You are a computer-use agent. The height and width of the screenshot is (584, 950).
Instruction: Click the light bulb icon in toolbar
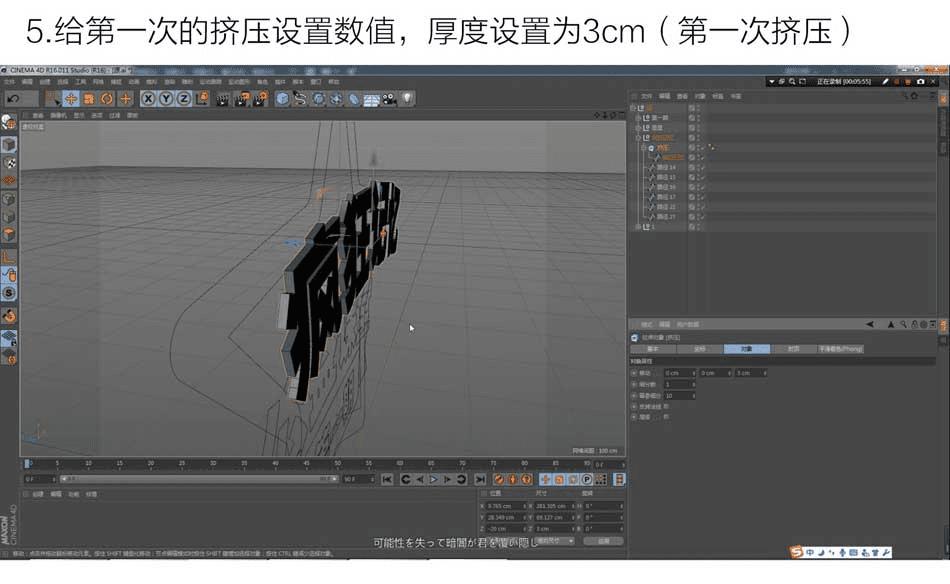coord(407,98)
